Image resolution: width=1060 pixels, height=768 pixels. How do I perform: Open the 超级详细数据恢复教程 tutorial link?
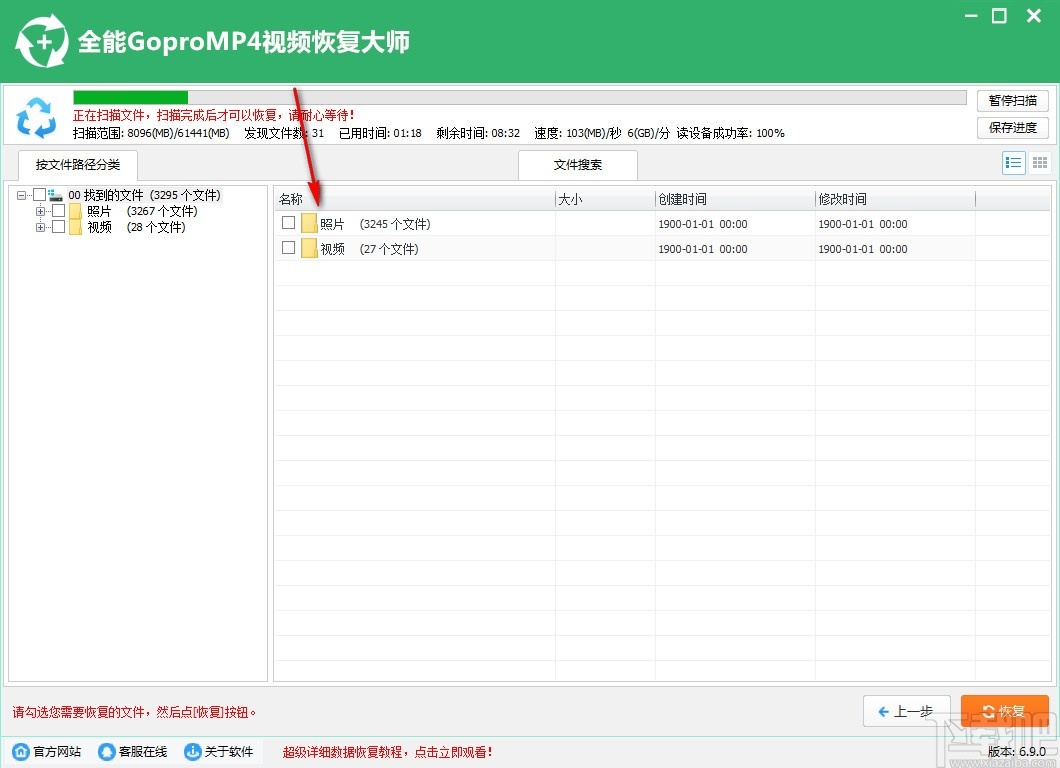click(x=387, y=752)
